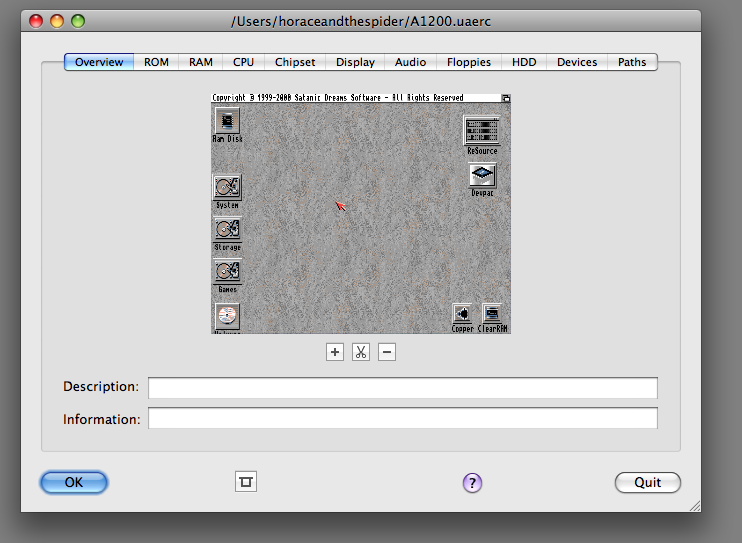Click the plus button below the screenshot
The width and height of the screenshot is (742, 543).
tap(335, 352)
